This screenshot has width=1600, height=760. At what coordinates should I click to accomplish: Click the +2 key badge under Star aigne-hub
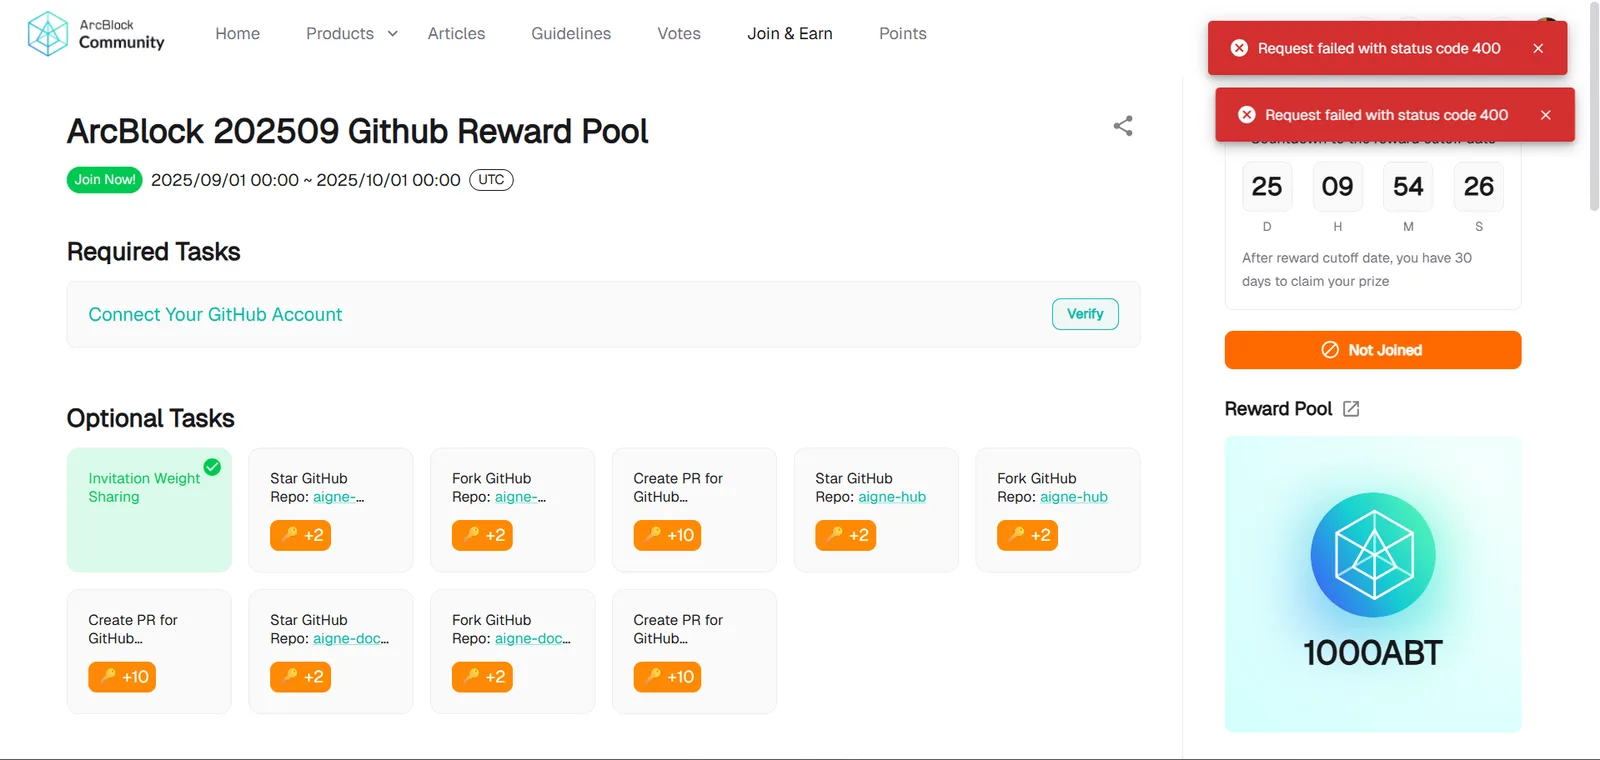click(845, 535)
